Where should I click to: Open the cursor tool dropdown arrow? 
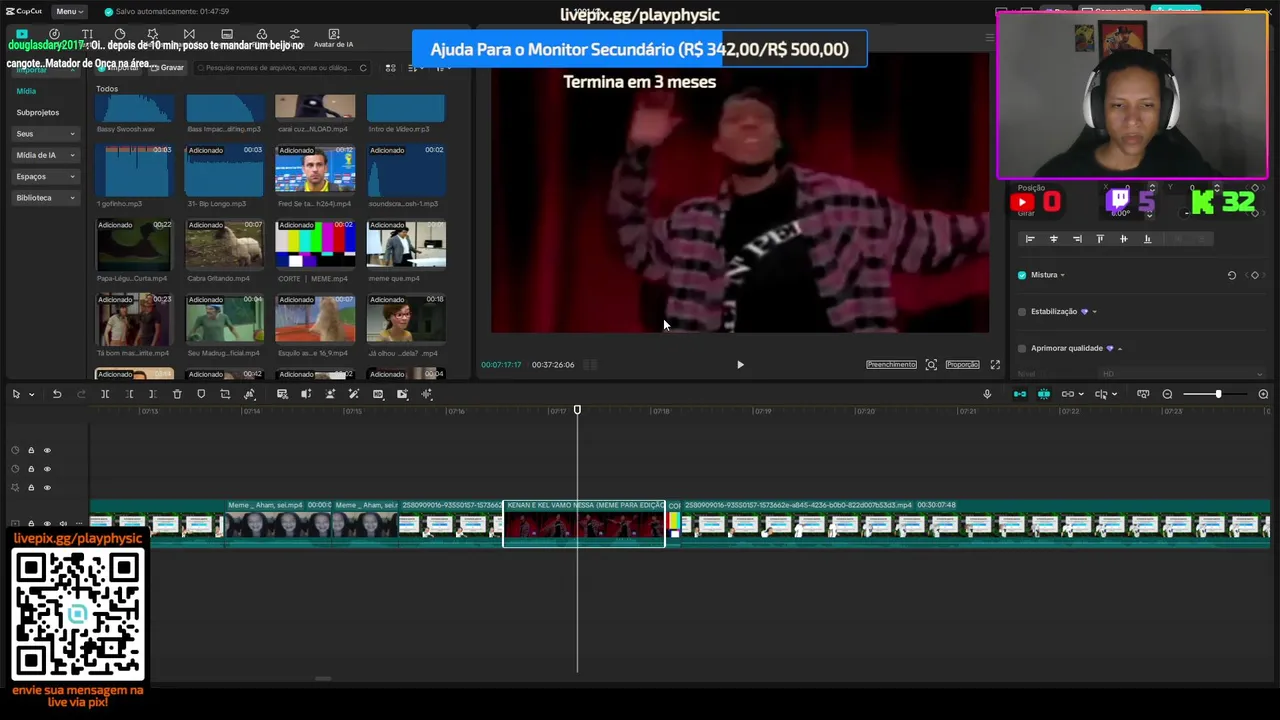[31, 394]
